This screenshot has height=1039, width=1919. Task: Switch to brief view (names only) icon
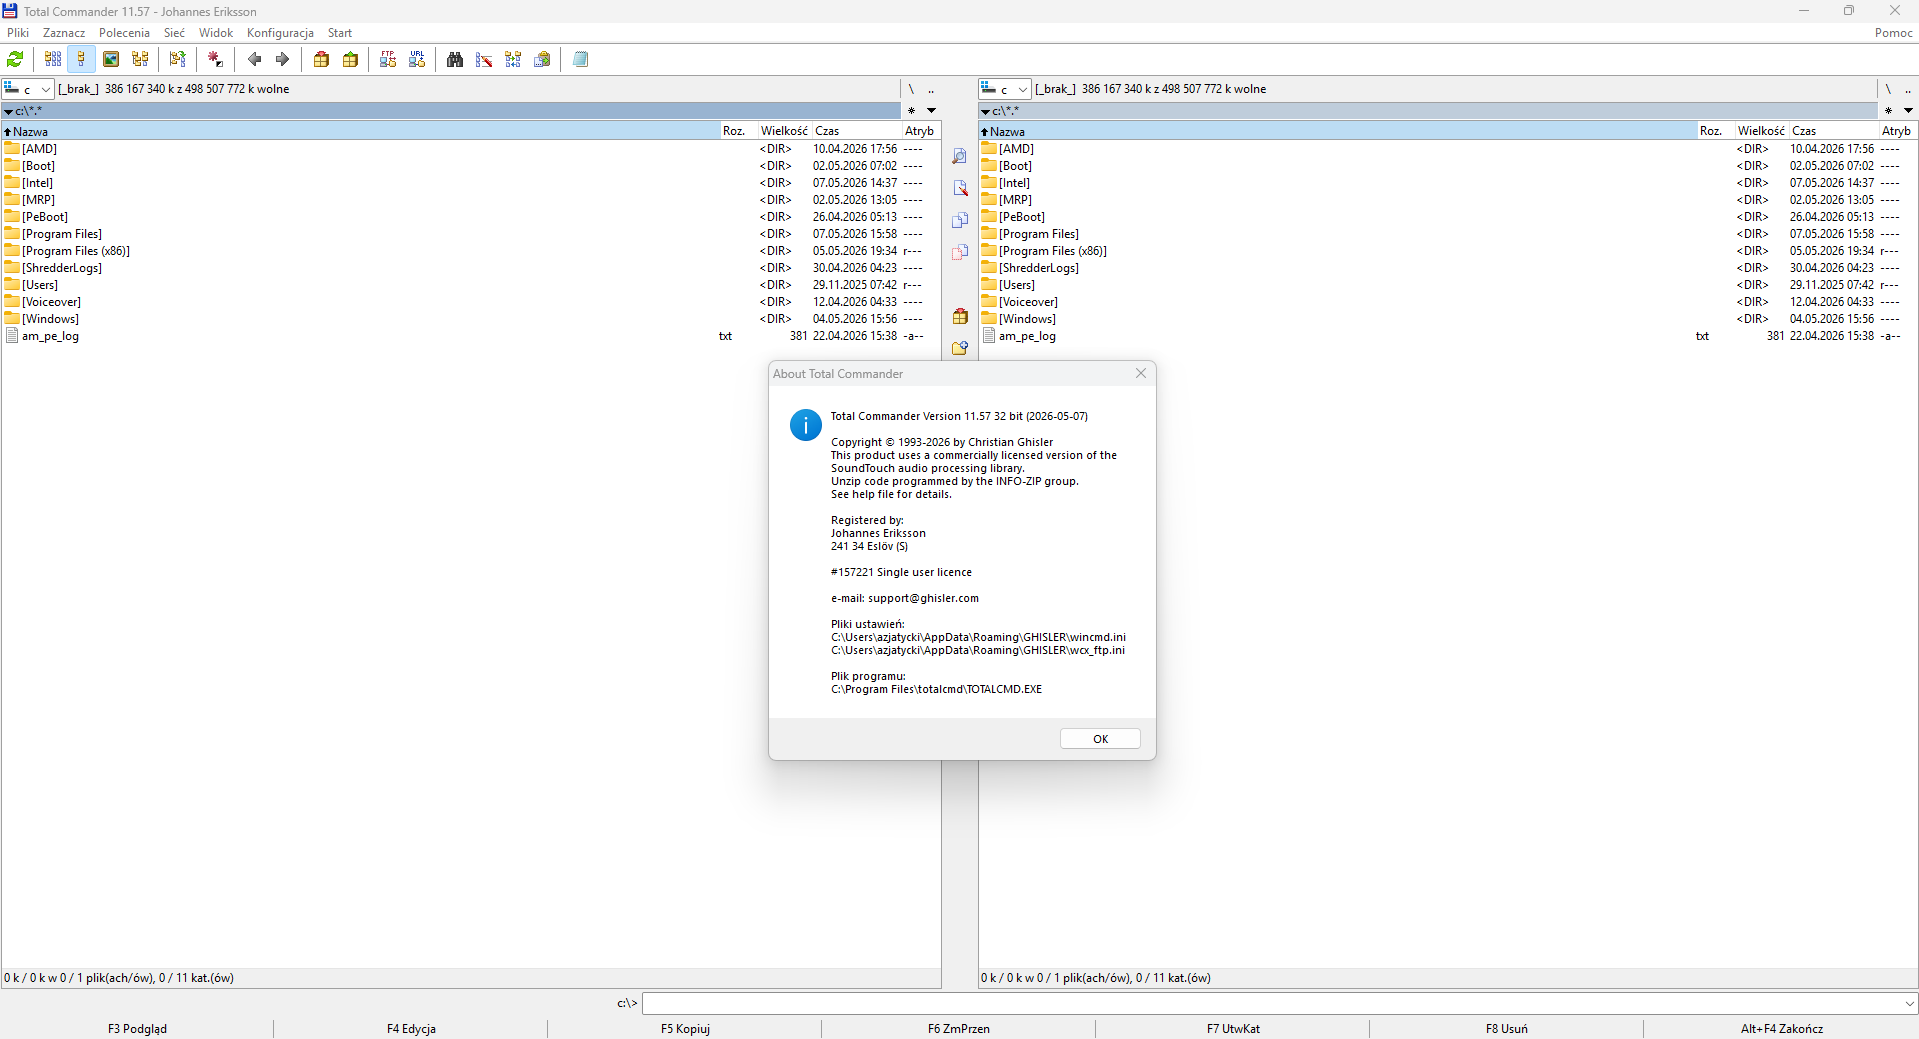pos(53,60)
